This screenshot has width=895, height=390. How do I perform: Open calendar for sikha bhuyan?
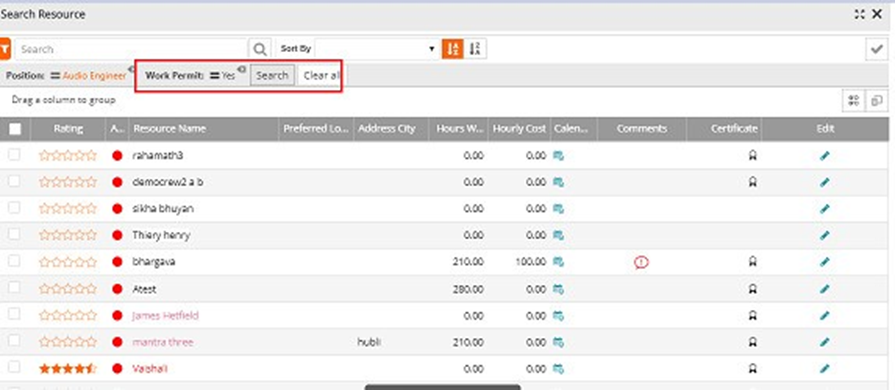point(559,209)
